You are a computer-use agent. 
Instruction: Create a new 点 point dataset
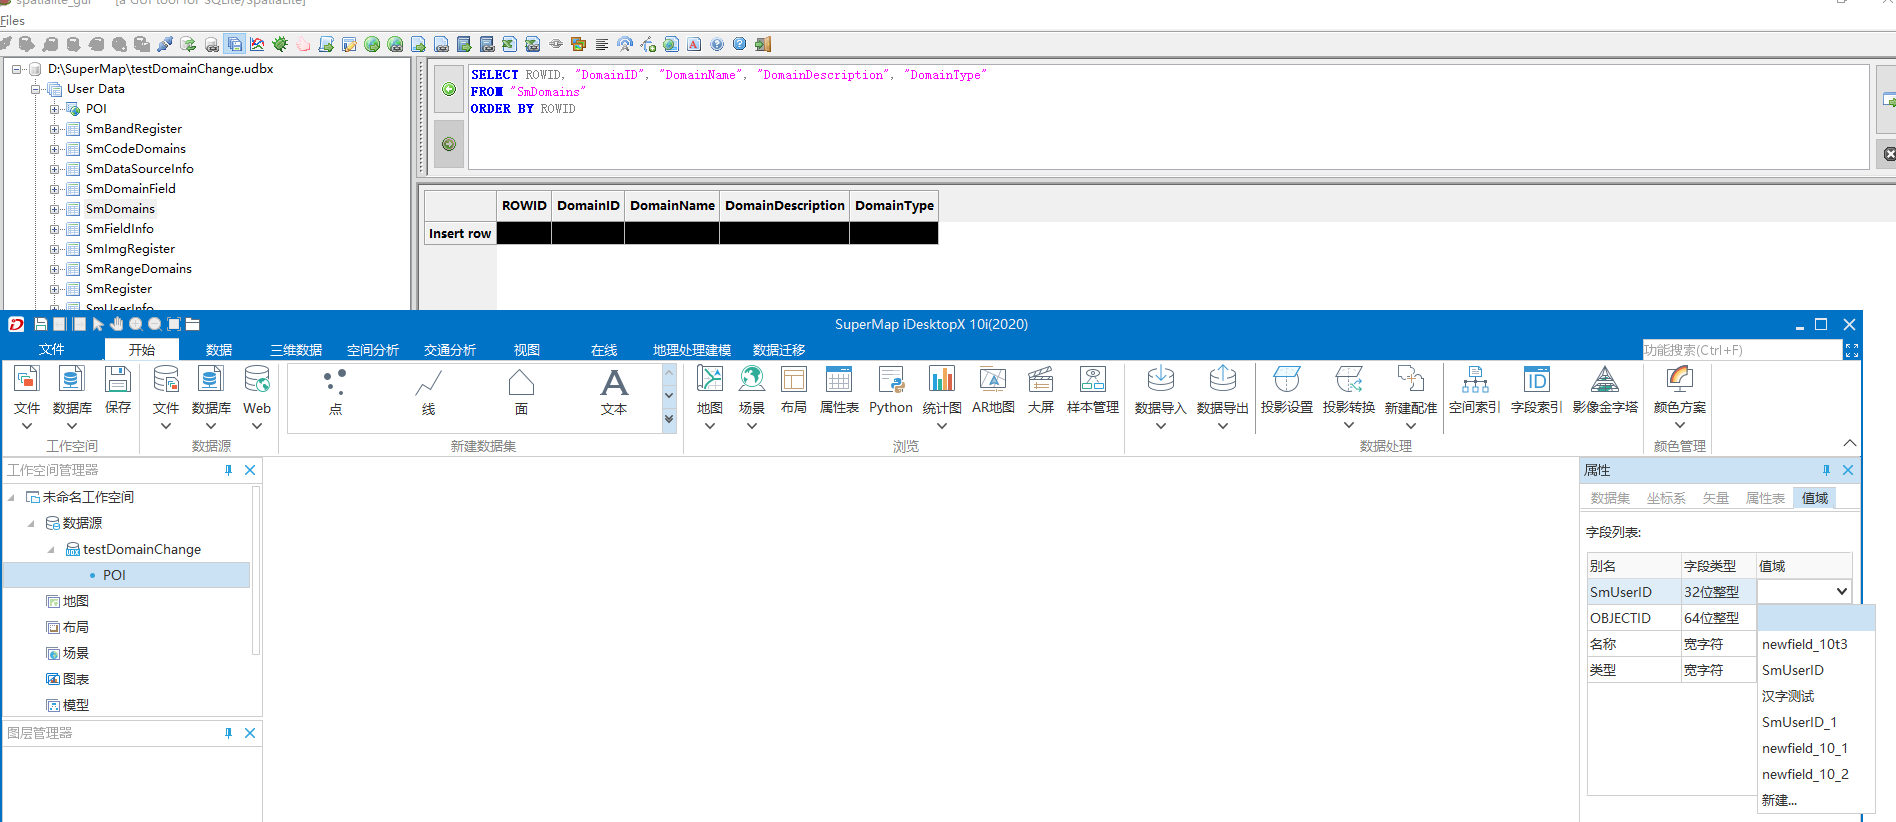click(x=335, y=392)
